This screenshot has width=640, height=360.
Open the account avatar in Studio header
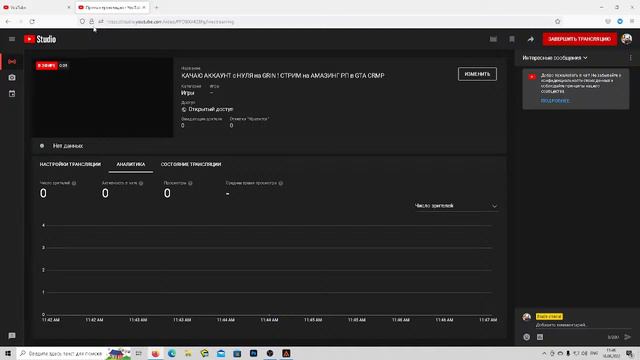pos(627,39)
